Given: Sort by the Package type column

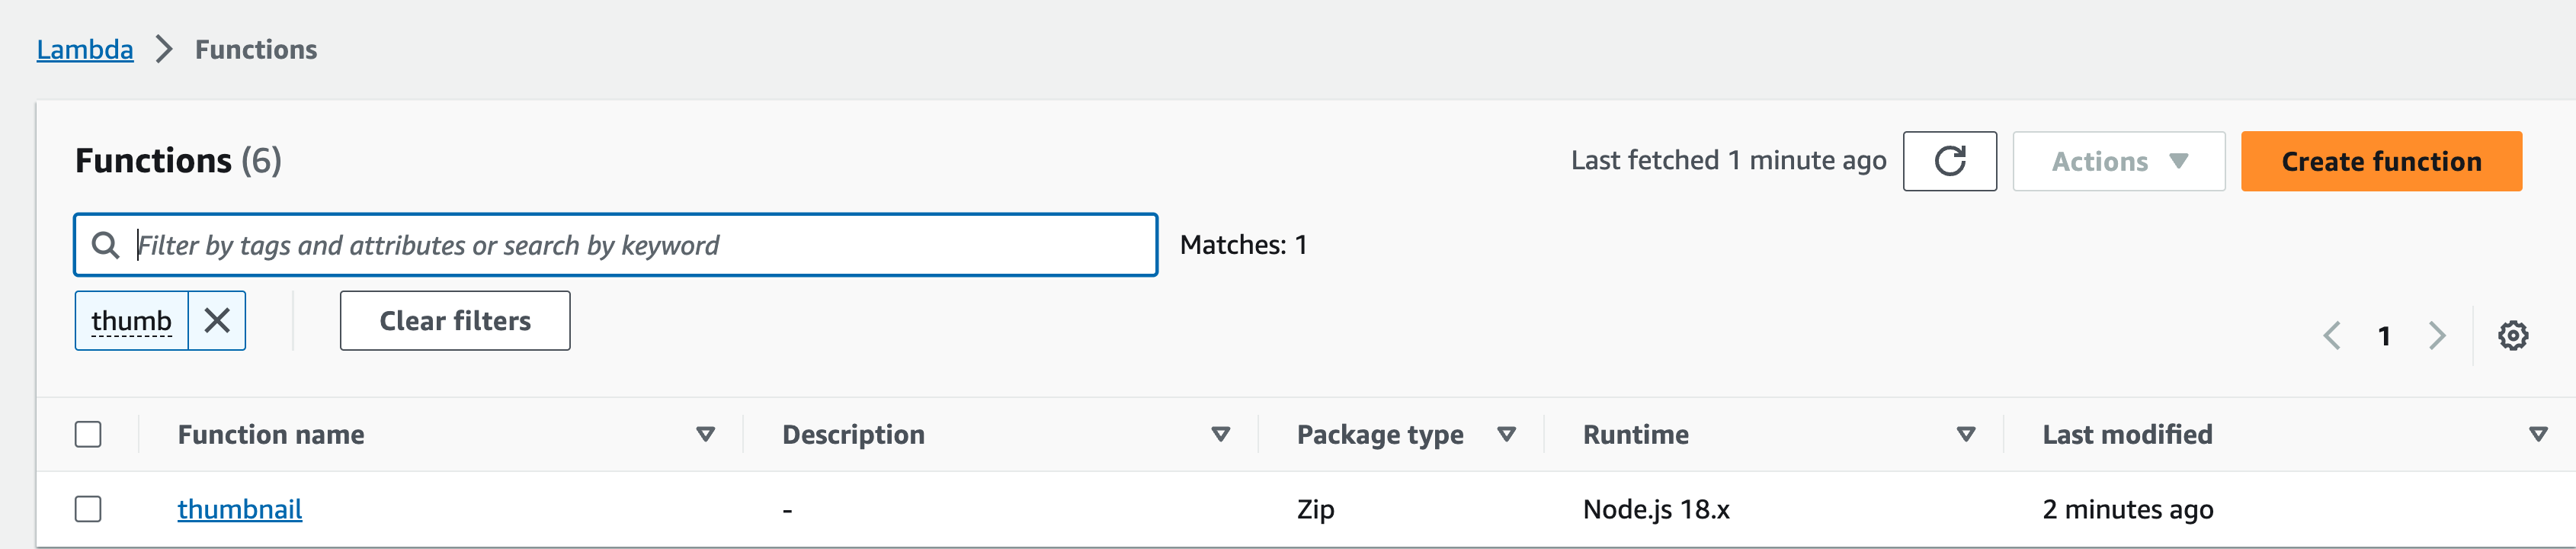Looking at the screenshot, I should [1506, 434].
